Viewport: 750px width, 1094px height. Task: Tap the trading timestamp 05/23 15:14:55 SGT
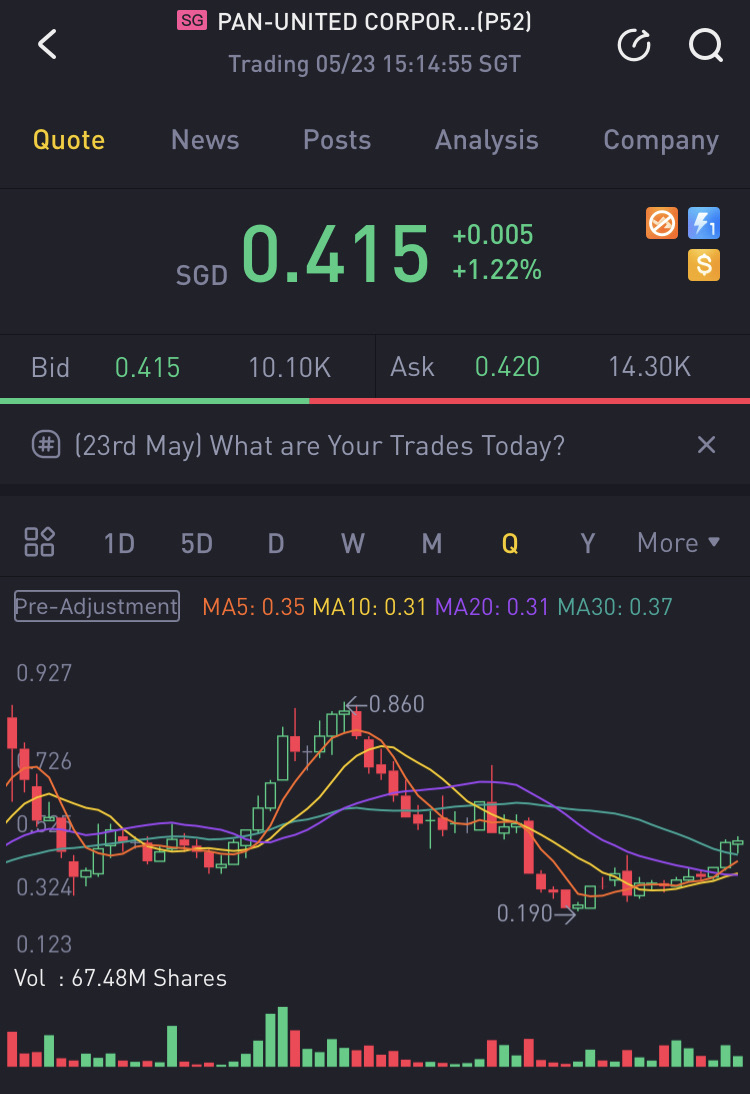pos(375,64)
